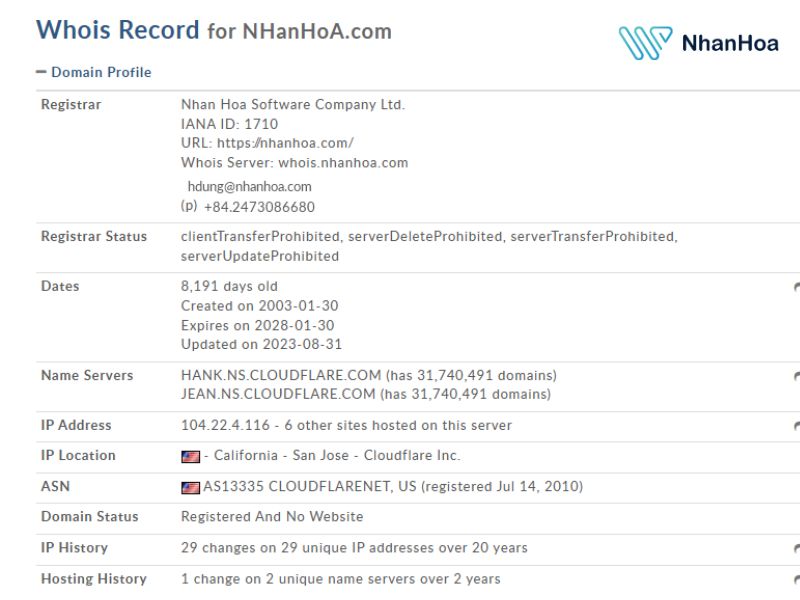This screenshot has height=600, width=800.
Task: Open the https://nhanhoa.com/ registrar URL
Action: click(285, 143)
